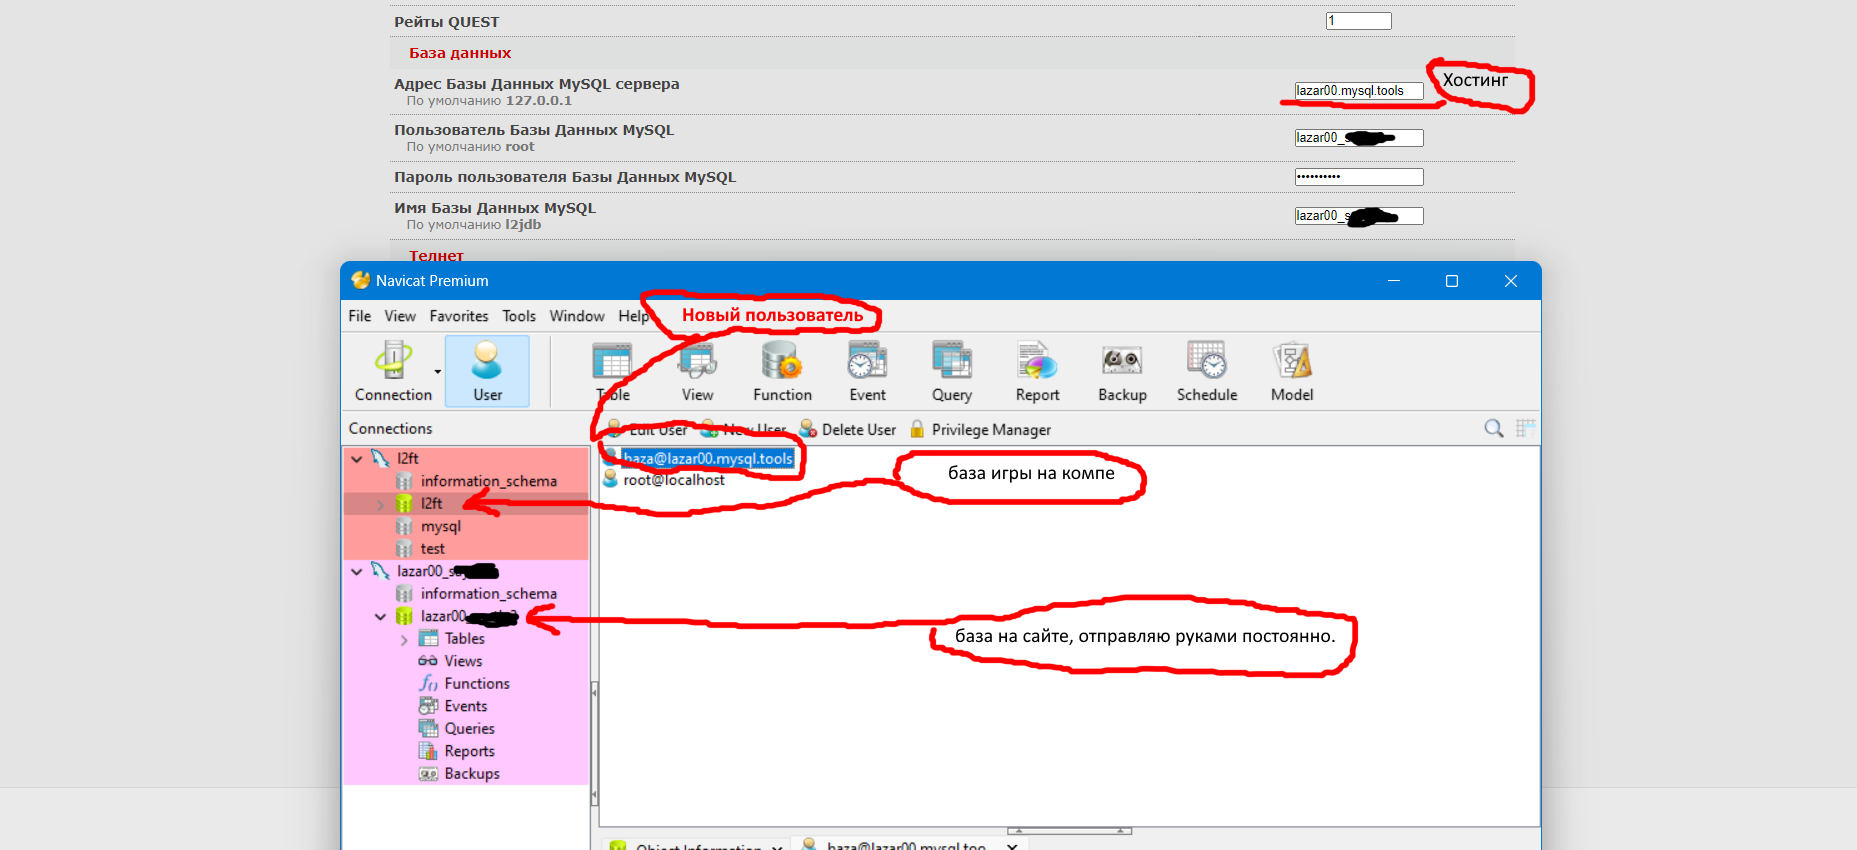Open the Connection dropdown arrow
Viewport: 1857px width, 850px height.
(438, 372)
